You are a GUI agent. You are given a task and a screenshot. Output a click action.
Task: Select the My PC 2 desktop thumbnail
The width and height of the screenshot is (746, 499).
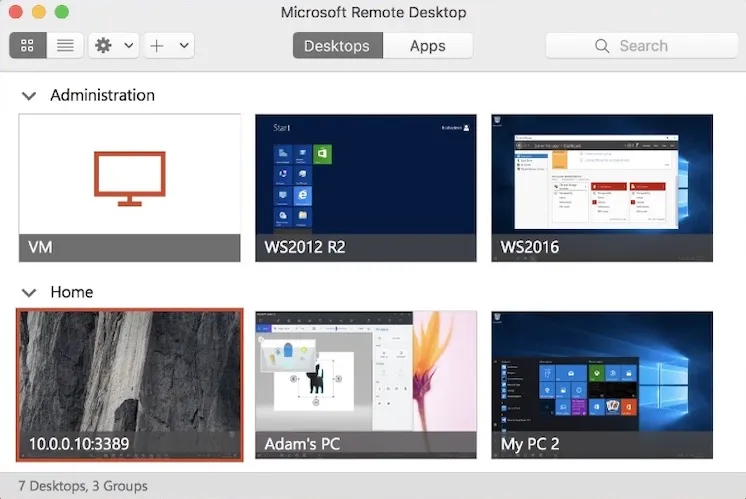tap(602, 385)
